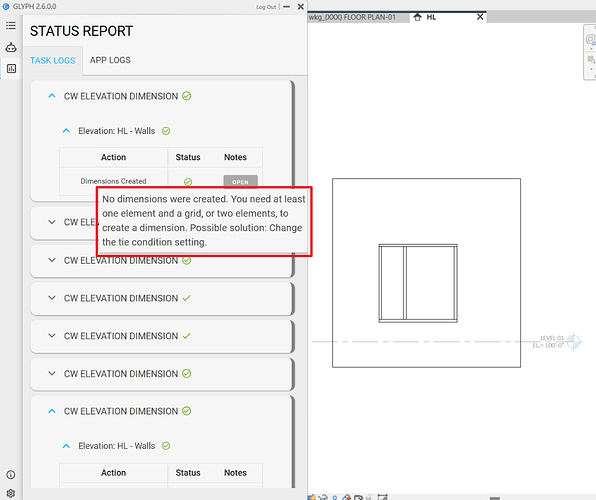Collapse the first Elevation: HL - Walls row
The height and width of the screenshot is (500, 596).
pyautogui.click(x=66, y=131)
